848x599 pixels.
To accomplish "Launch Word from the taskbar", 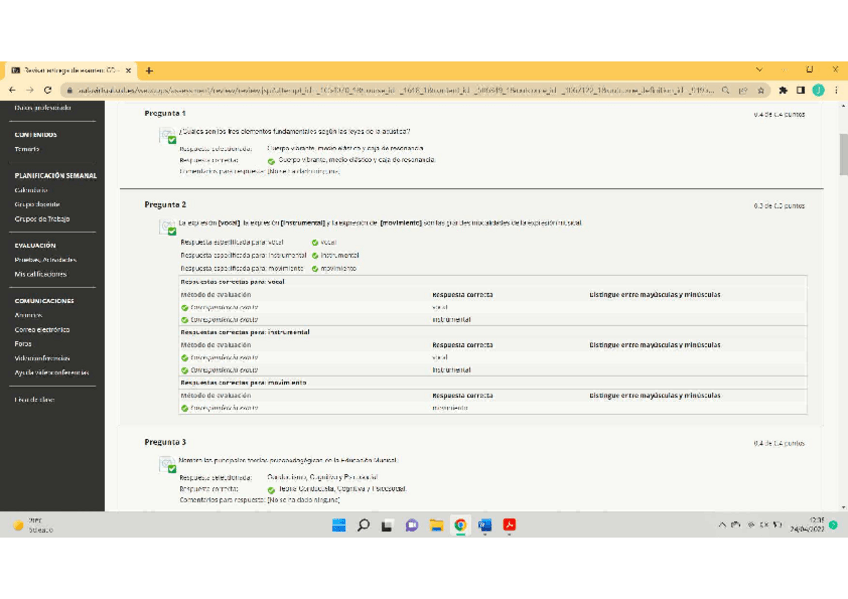I will coord(485,525).
